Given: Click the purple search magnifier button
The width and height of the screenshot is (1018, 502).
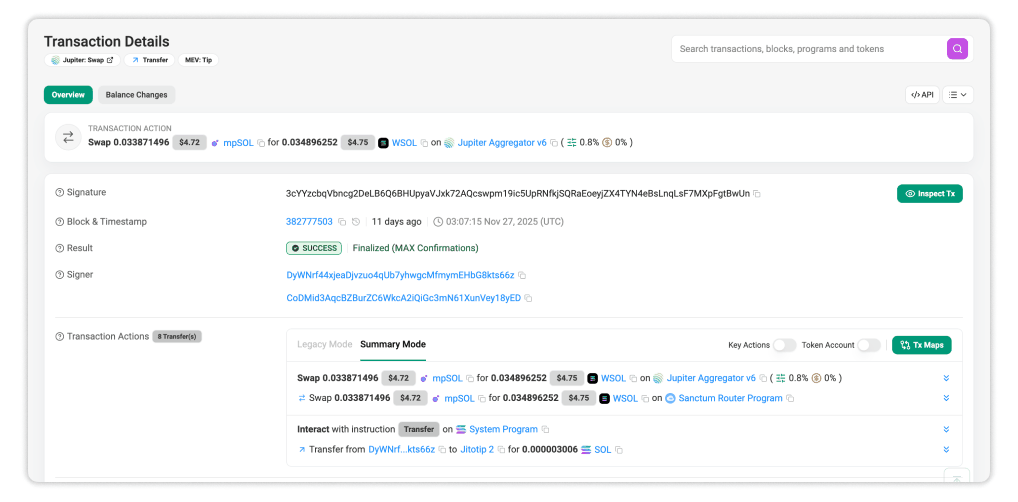Looking at the screenshot, I should [957, 49].
